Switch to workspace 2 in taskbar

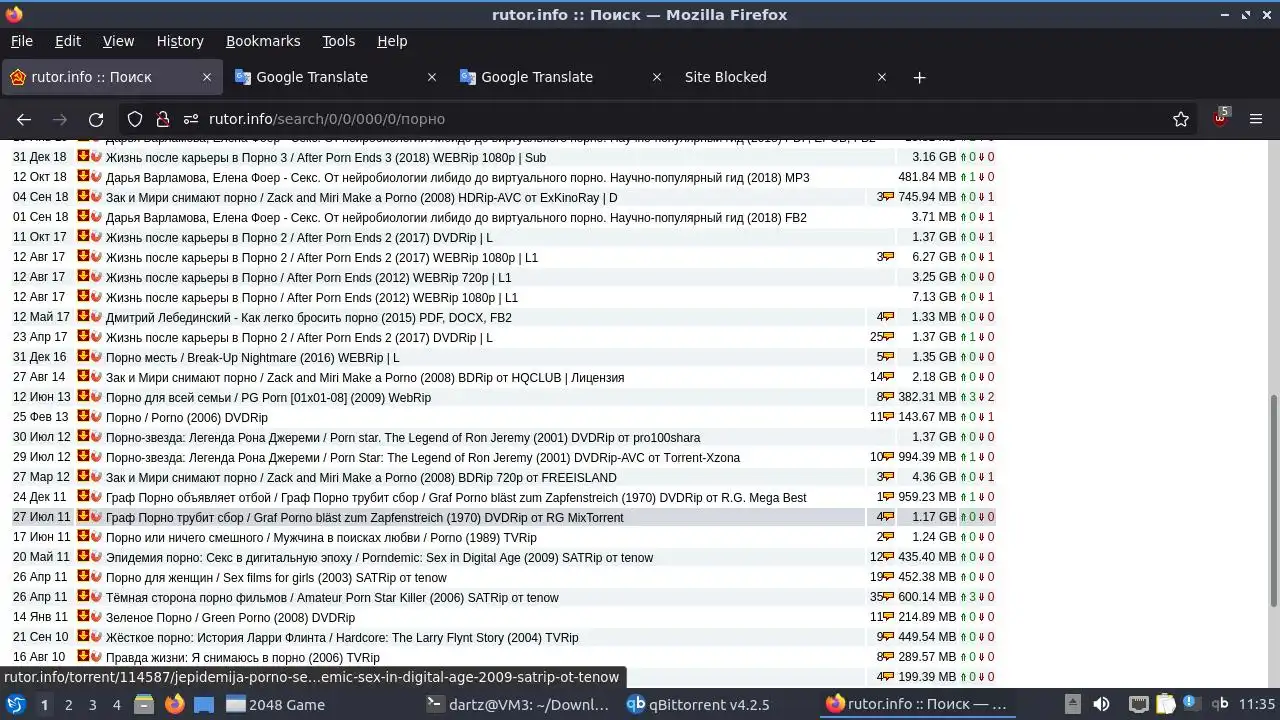(x=68, y=704)
